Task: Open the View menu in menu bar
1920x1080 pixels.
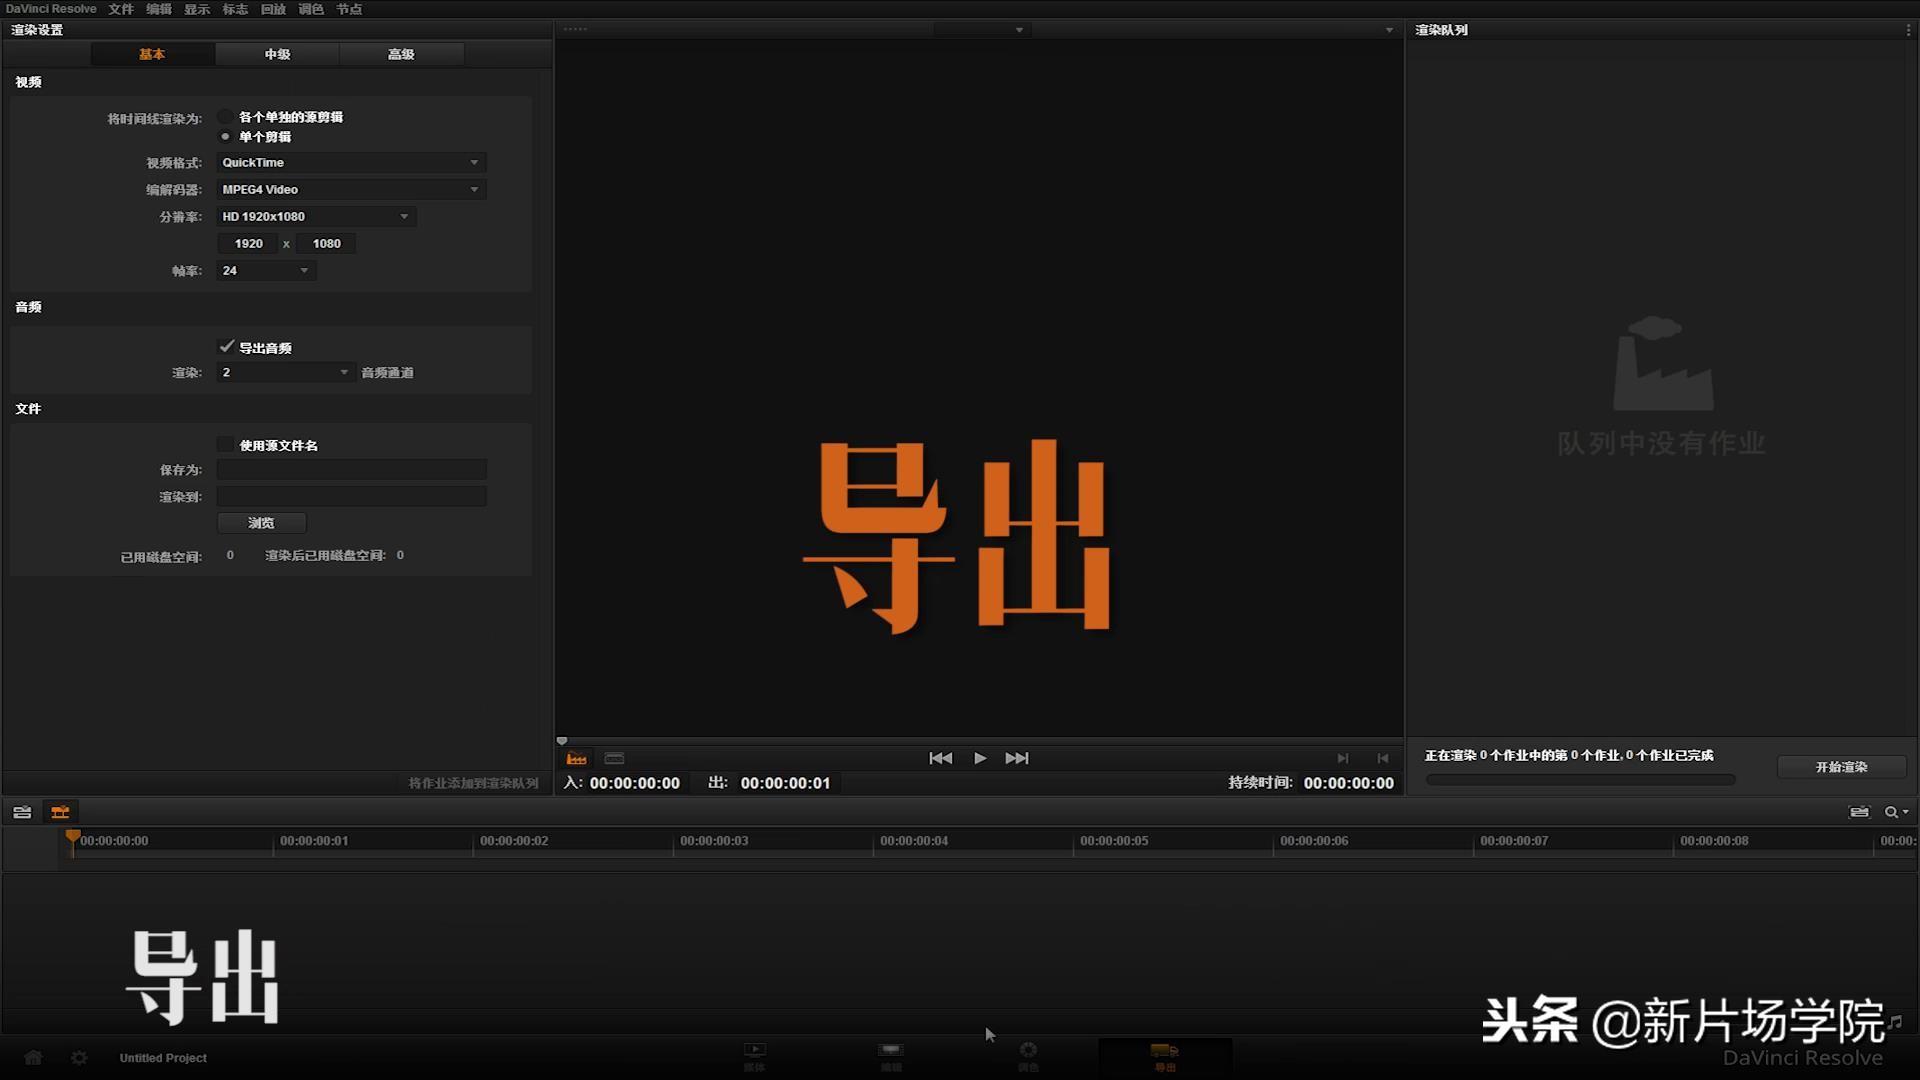Action: (x=197, y=9)
